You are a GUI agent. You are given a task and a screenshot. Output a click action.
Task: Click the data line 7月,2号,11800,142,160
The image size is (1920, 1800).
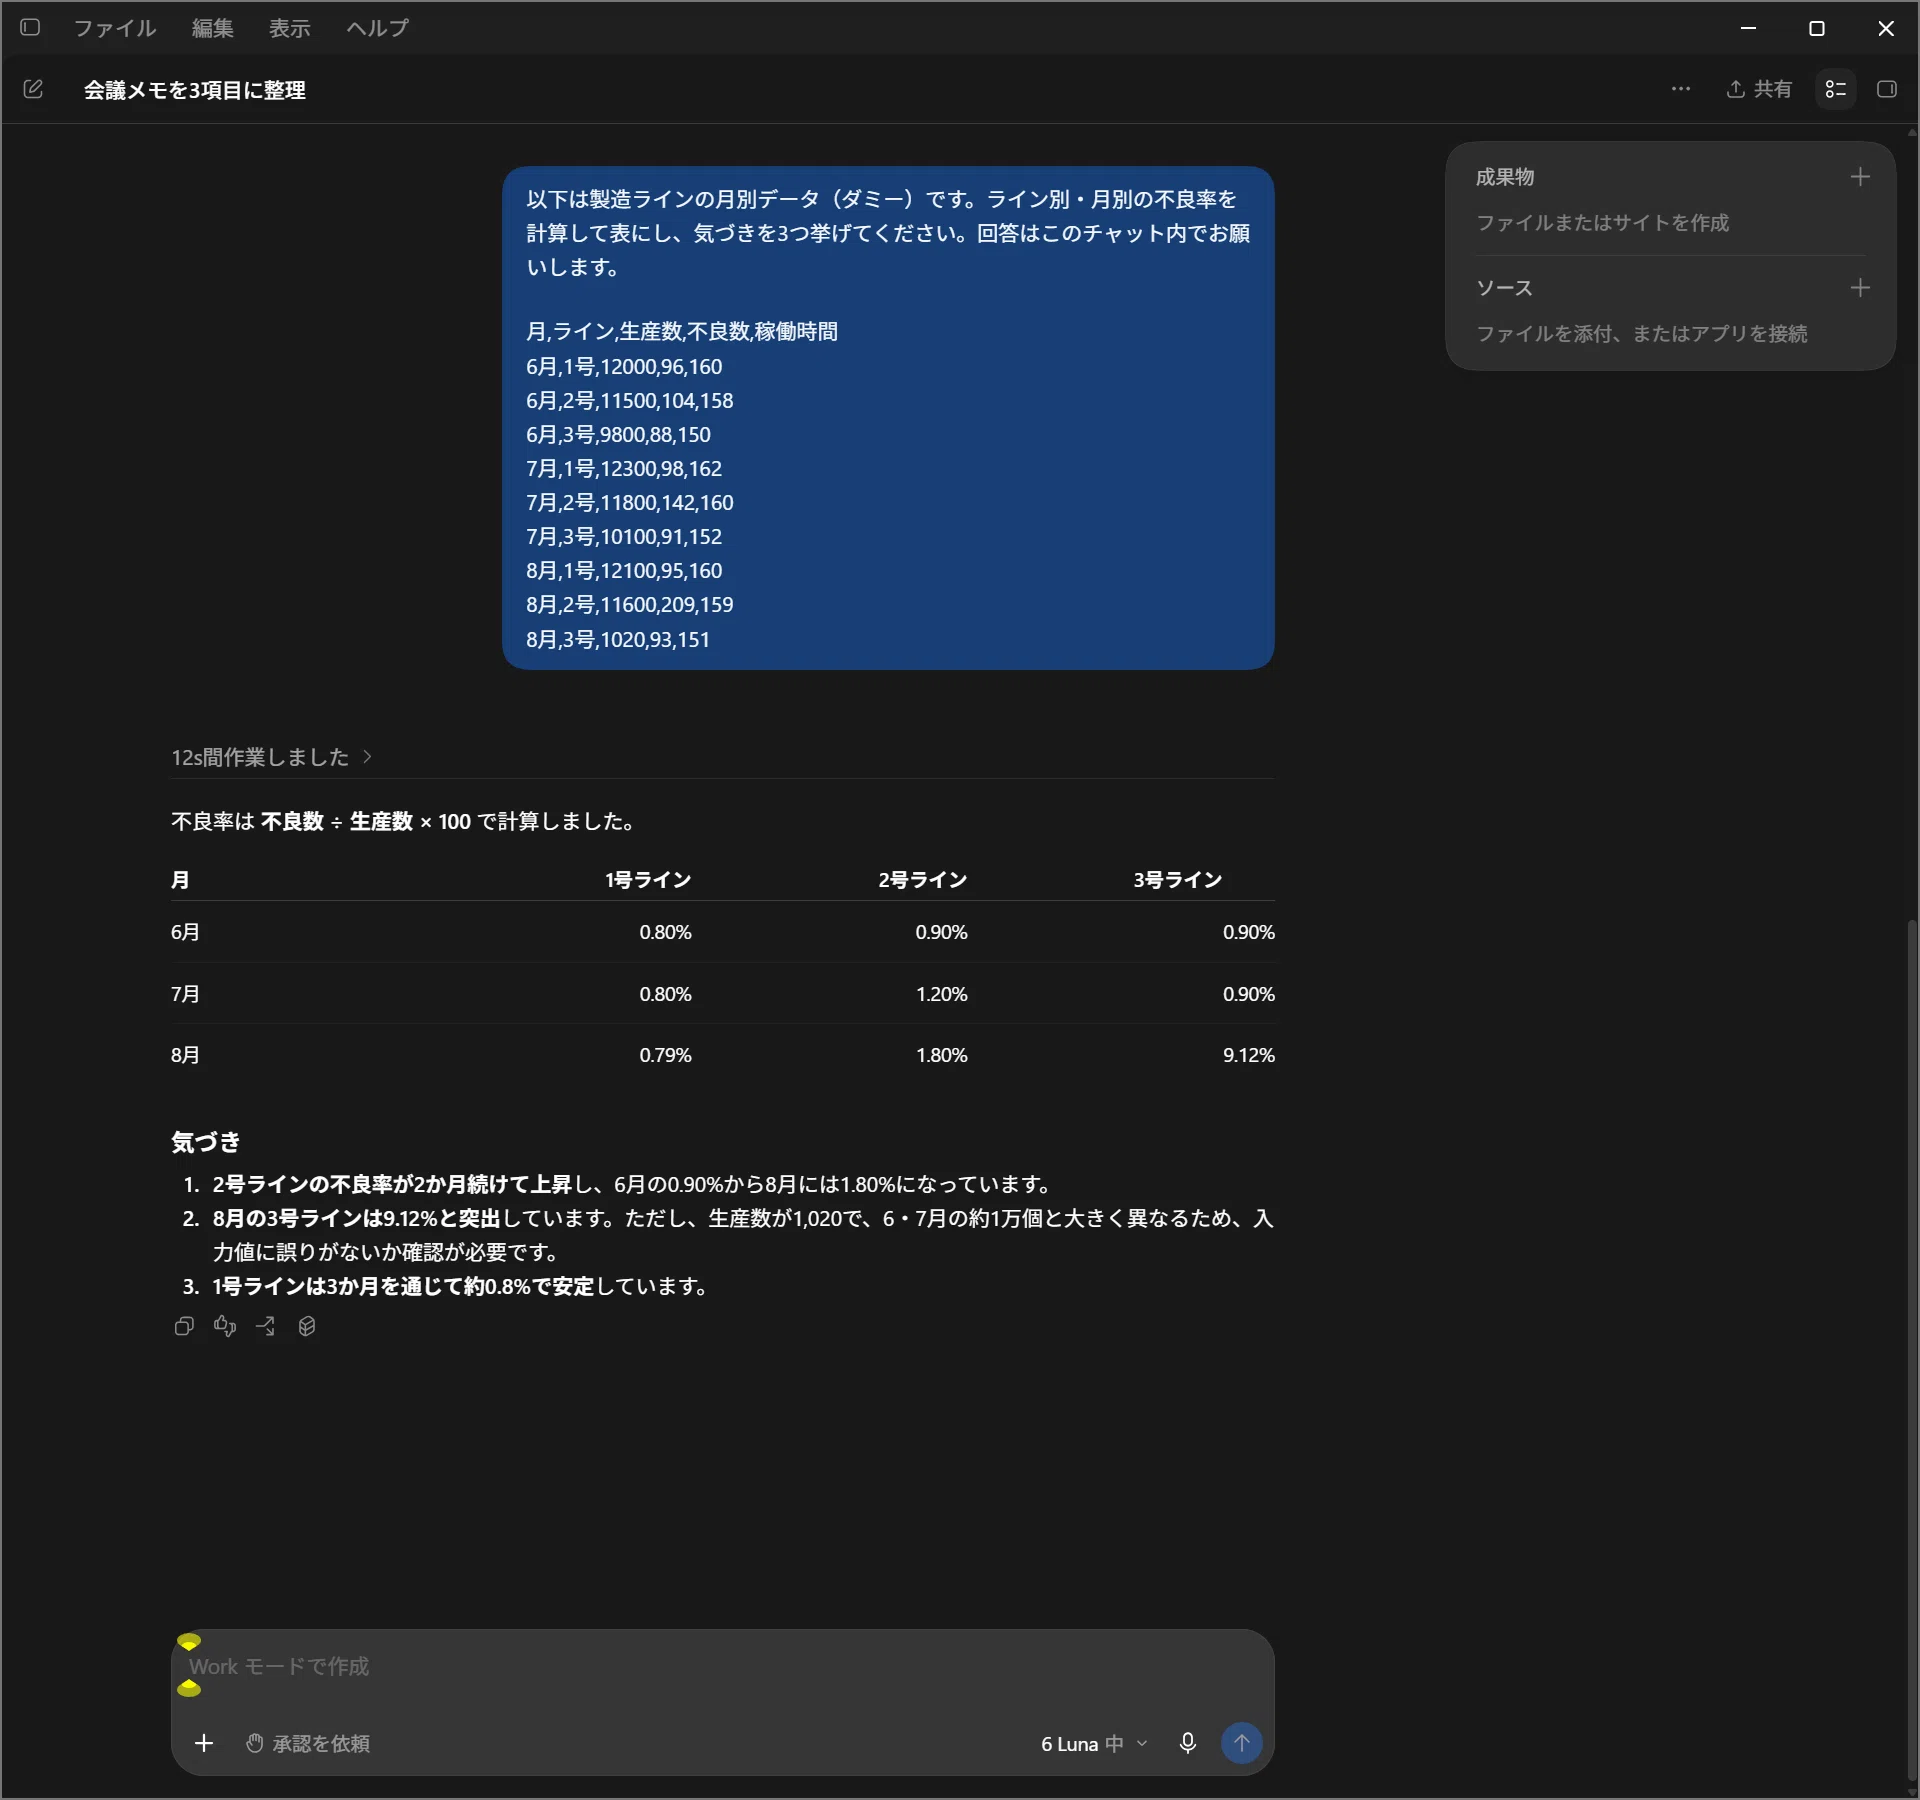tap(630, 502)
